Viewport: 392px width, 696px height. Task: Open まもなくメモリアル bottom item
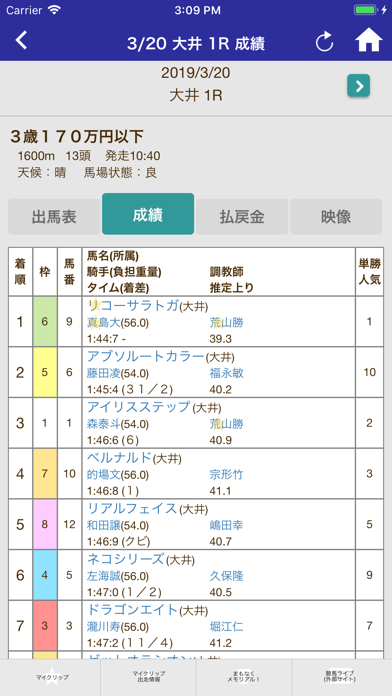click(x=244, y=677)
